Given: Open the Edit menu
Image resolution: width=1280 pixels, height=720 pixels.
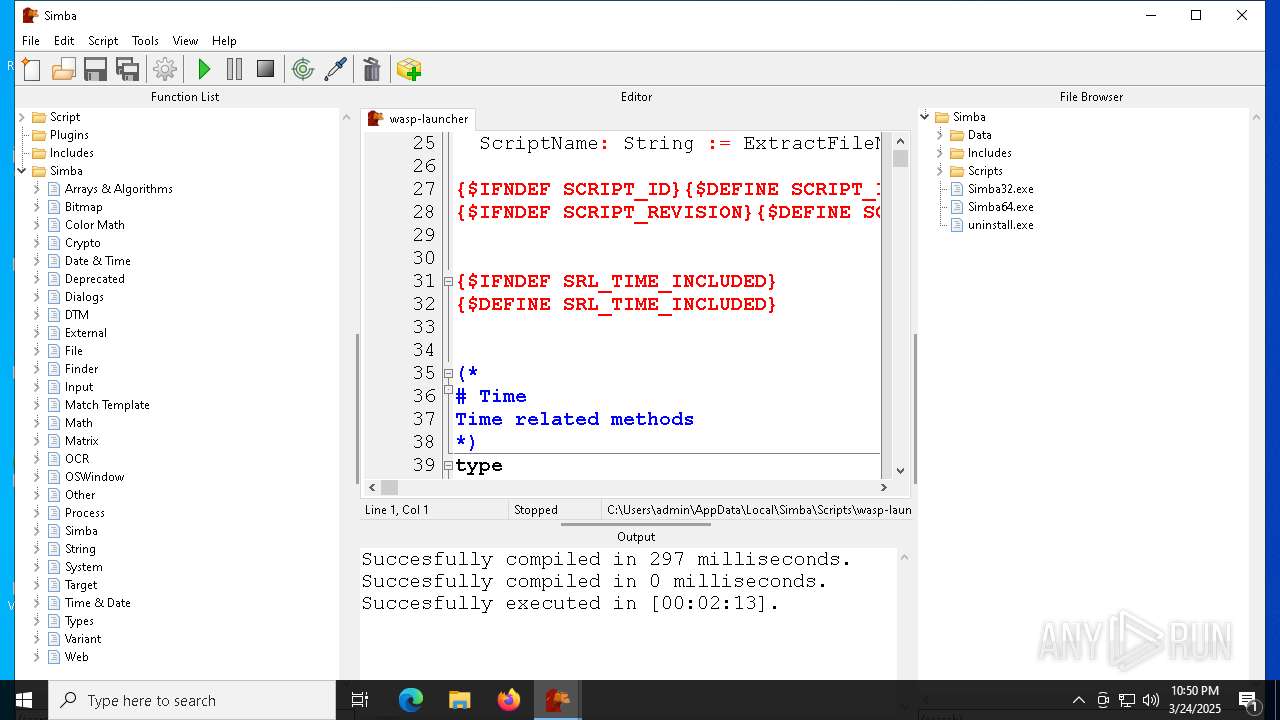Looking at the screenshot, I should coord(64,41).
